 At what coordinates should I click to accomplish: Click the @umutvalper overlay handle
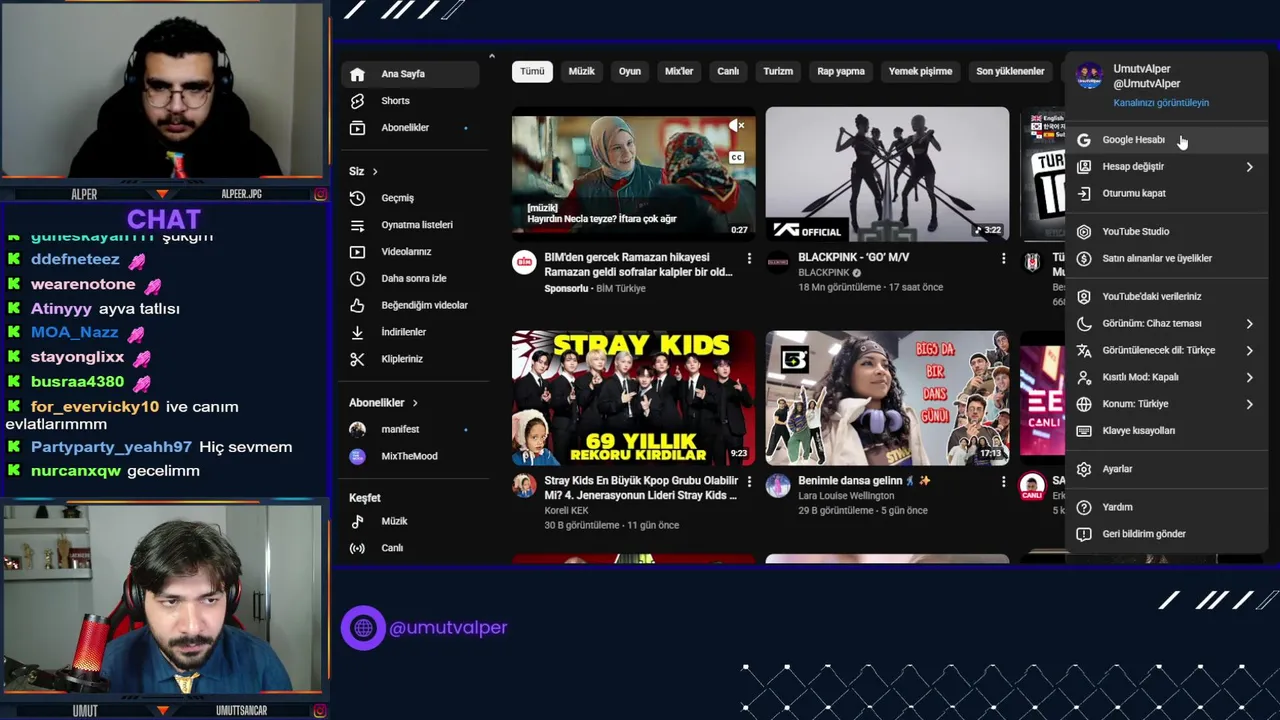448,628
